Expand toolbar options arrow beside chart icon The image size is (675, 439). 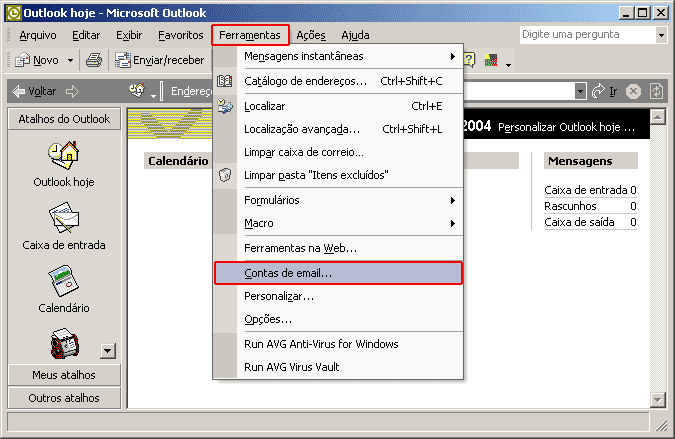coord(508,65)
